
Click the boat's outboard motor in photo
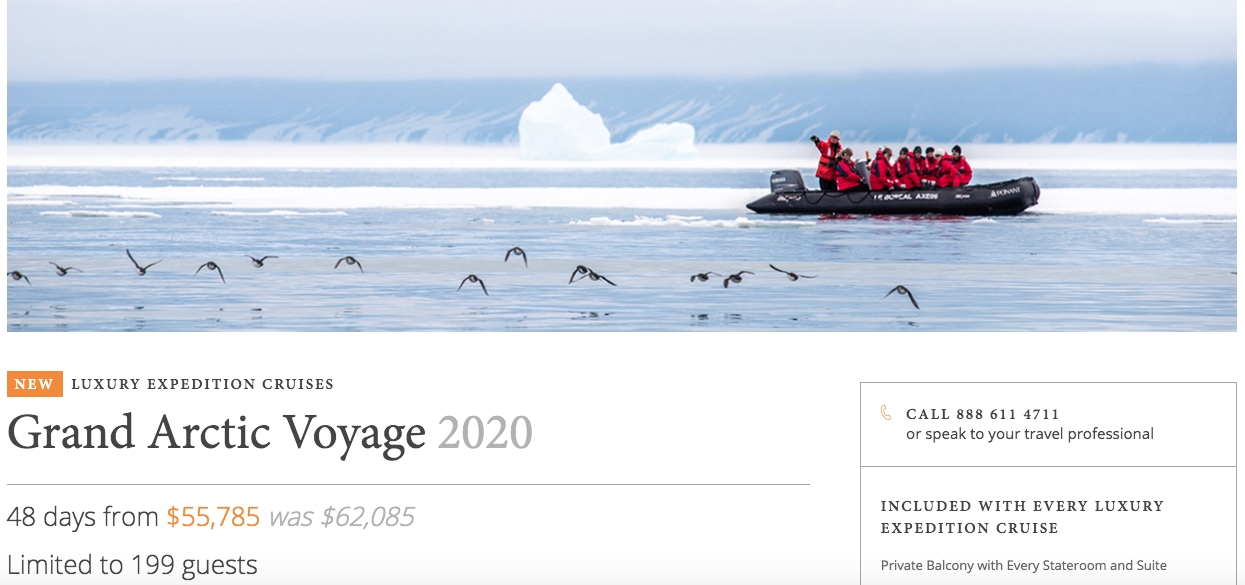coord(787,182)
